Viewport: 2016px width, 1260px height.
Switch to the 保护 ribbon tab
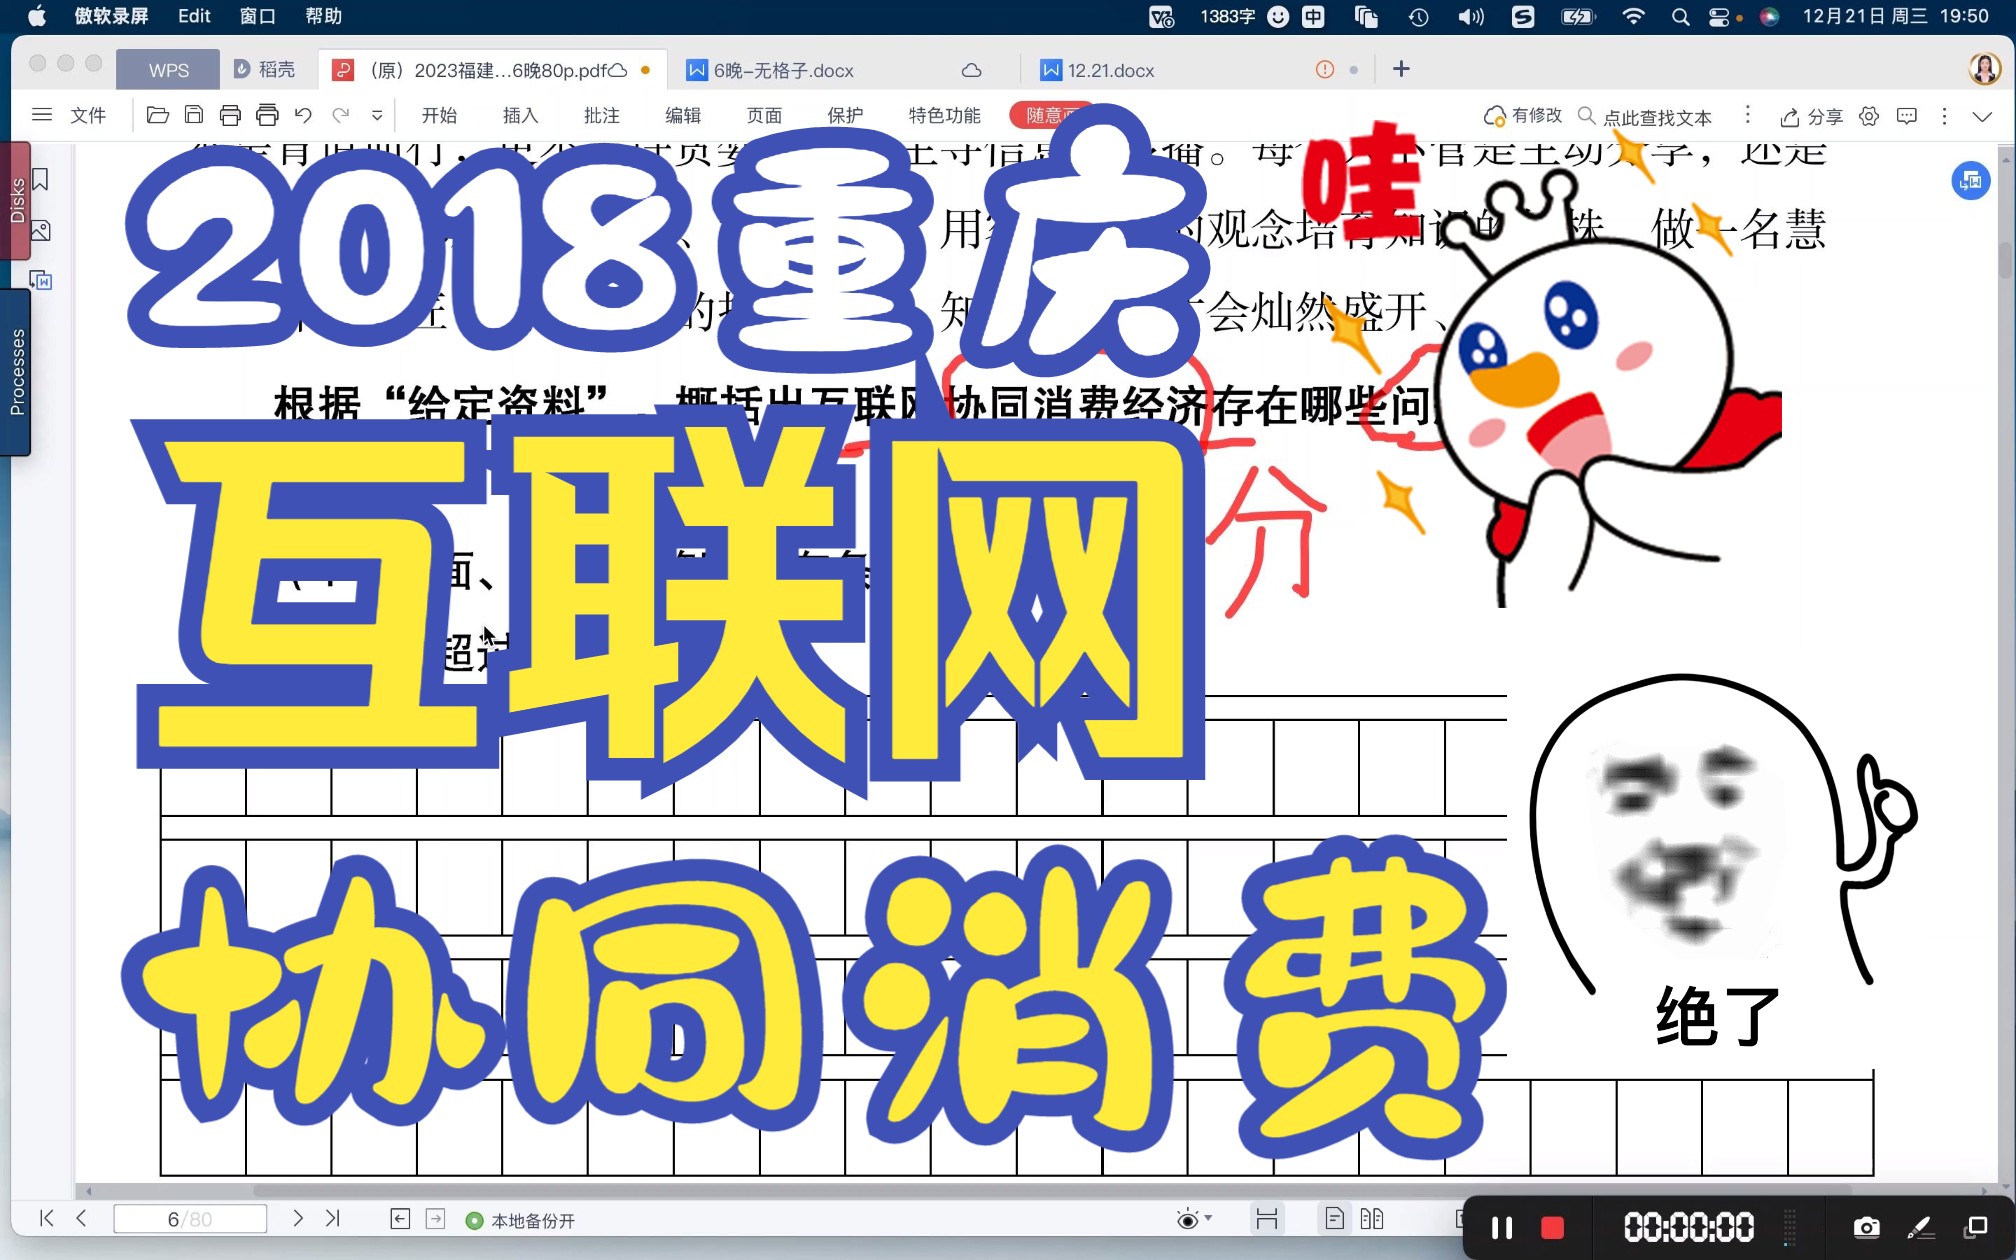(845, 115)
